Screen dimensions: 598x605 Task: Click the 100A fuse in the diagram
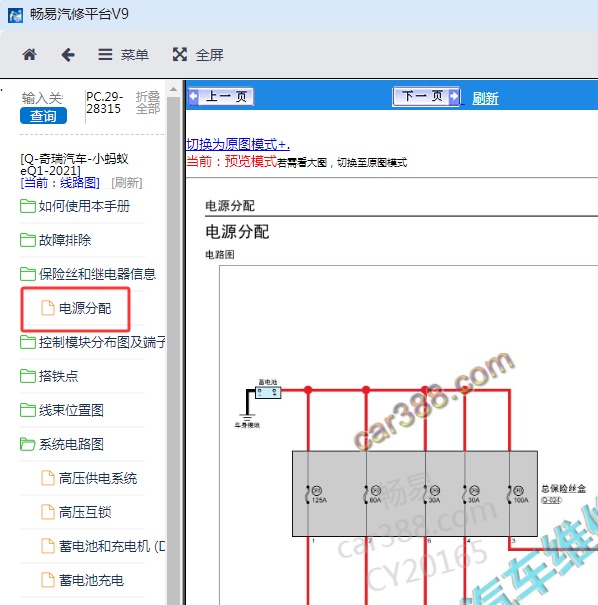point(518,495)
